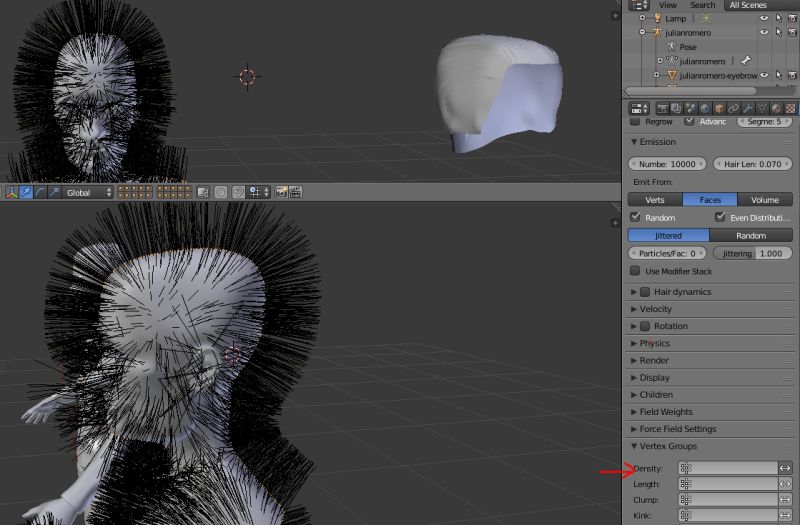The image size is (800, 525).
Task: Toggle the snap during transform icon
Action: pos(238,192)
